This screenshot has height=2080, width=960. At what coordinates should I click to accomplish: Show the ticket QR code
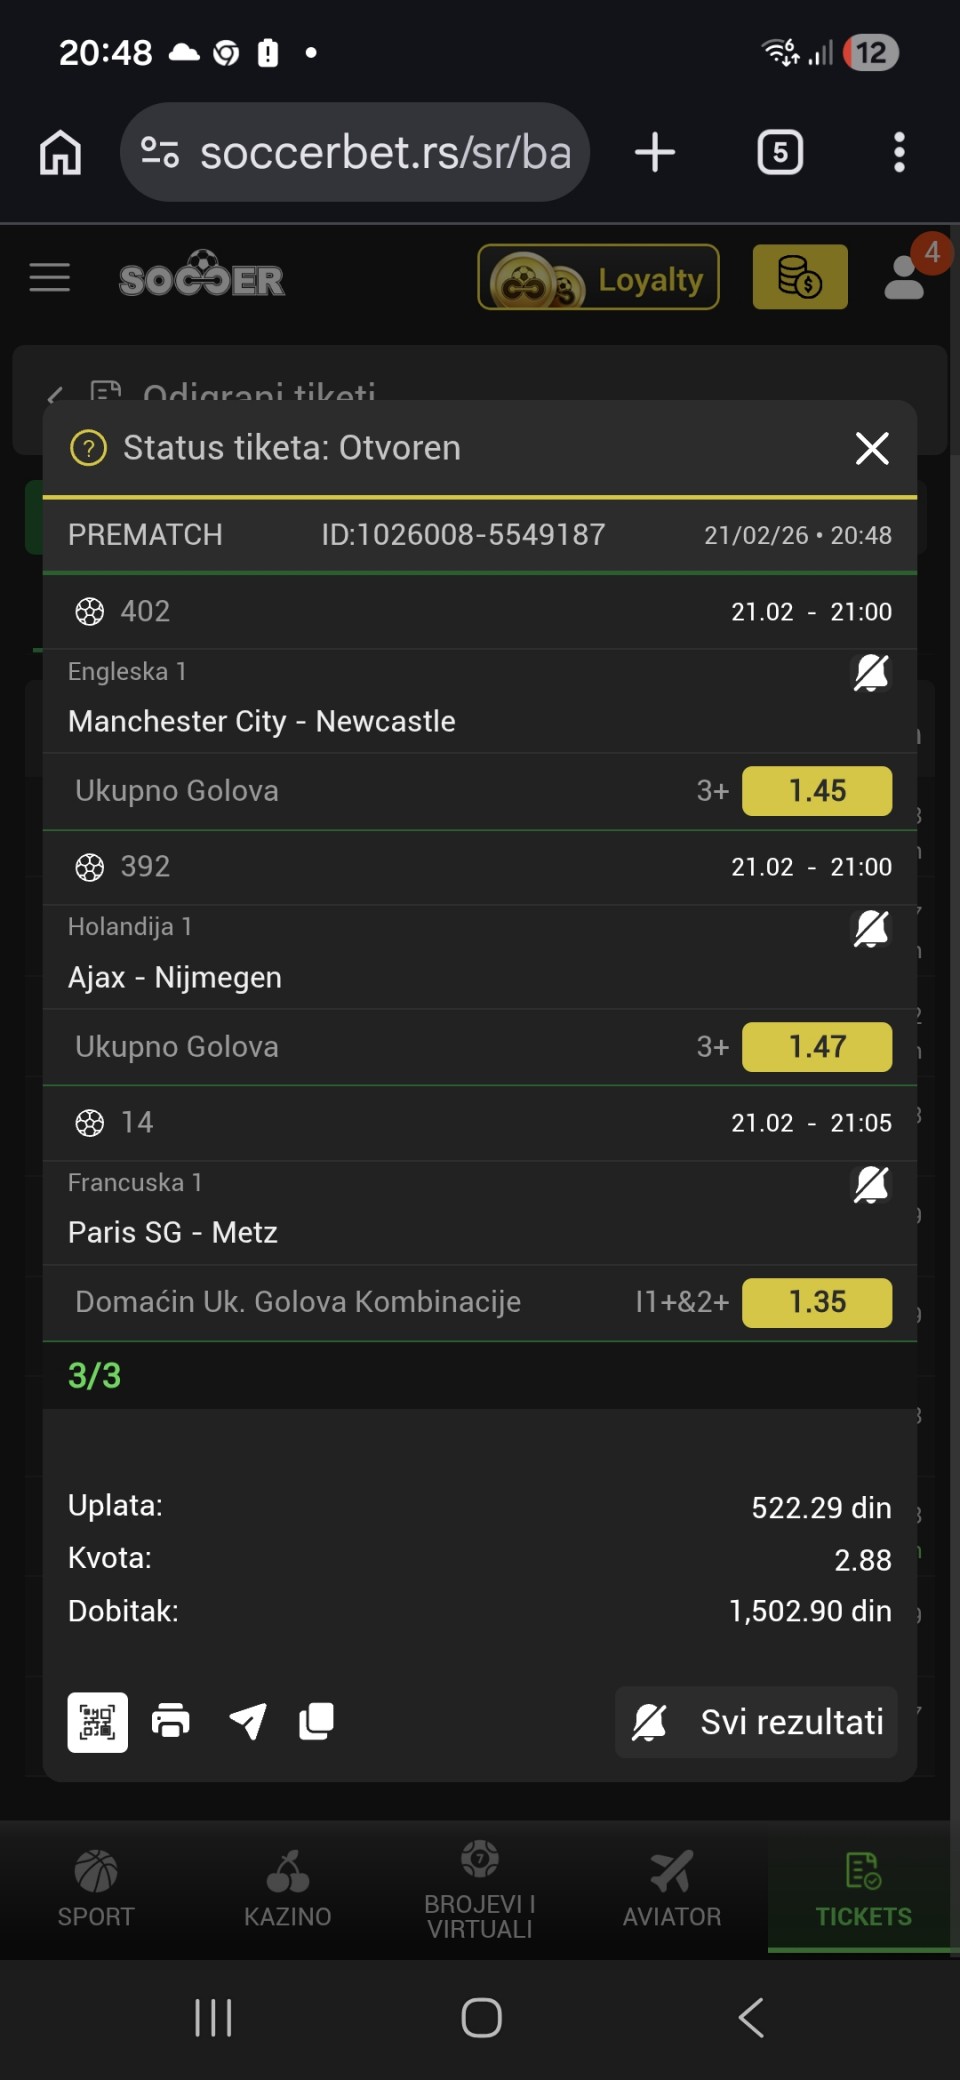(x=97, y=1722)
